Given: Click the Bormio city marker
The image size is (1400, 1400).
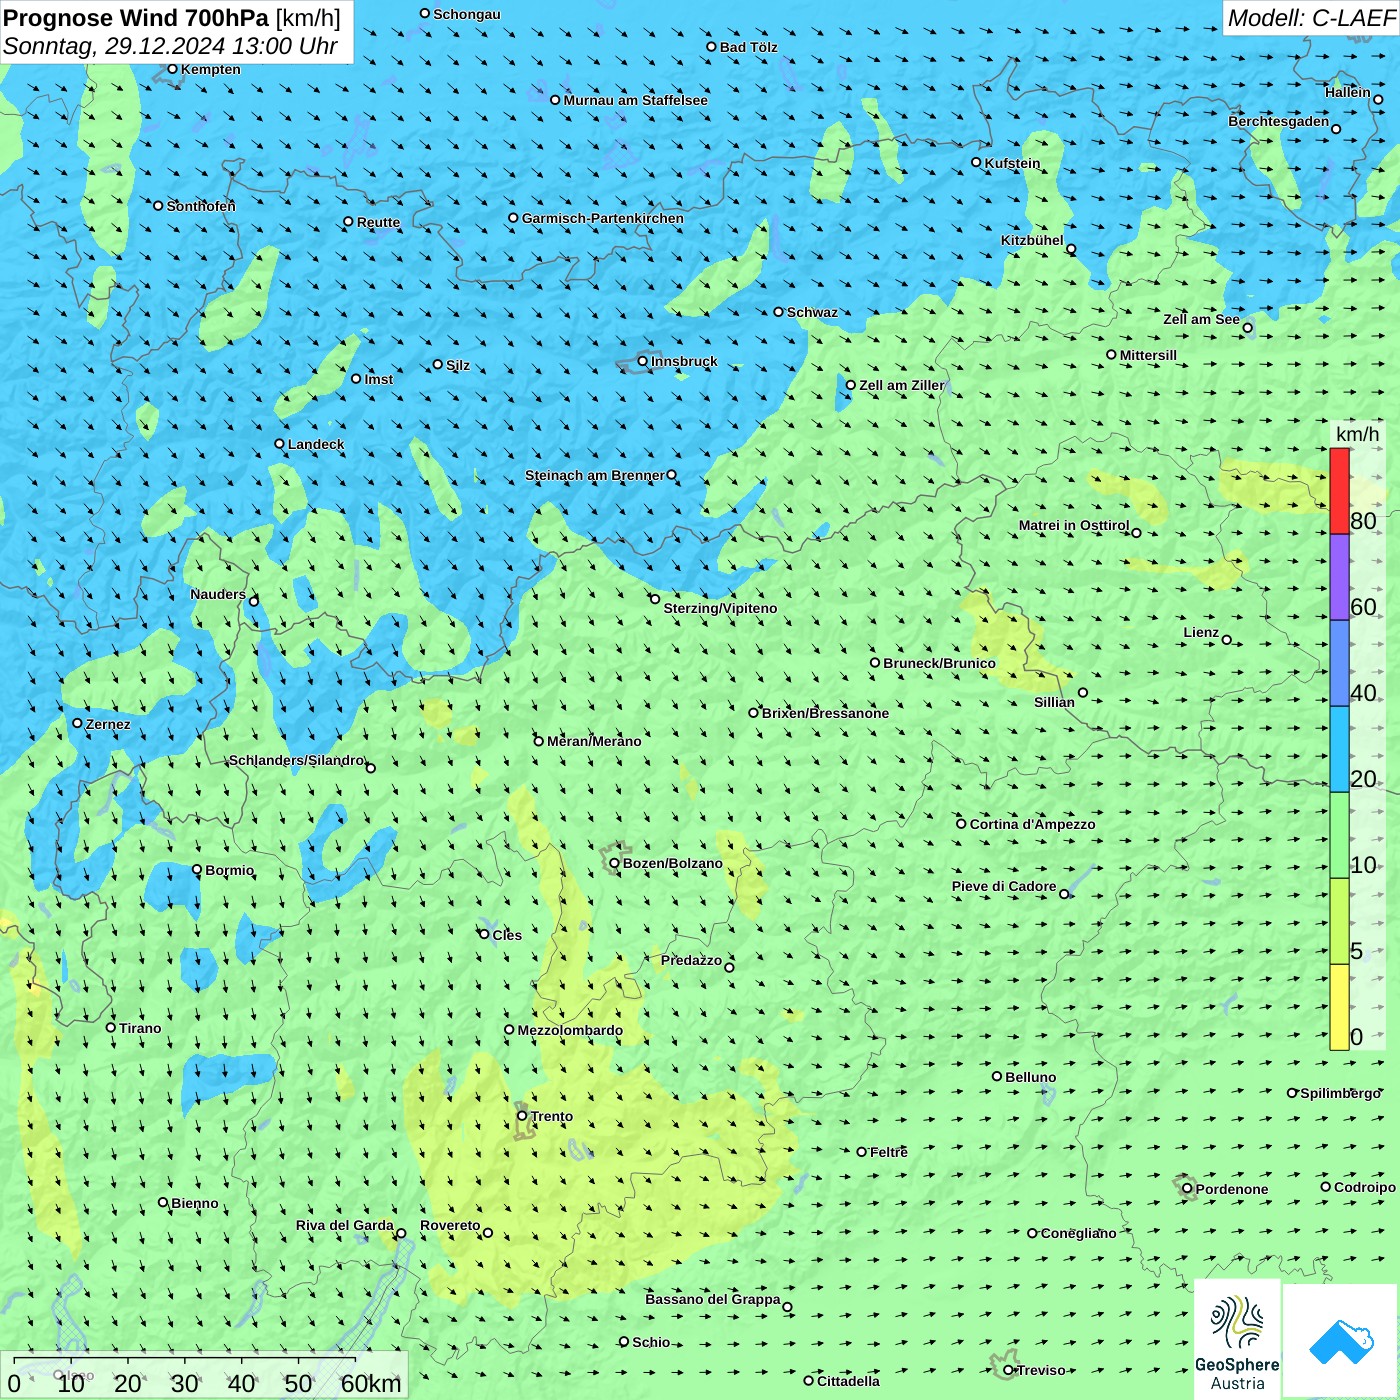Looking at the screenshot, I should coord(197,870).
